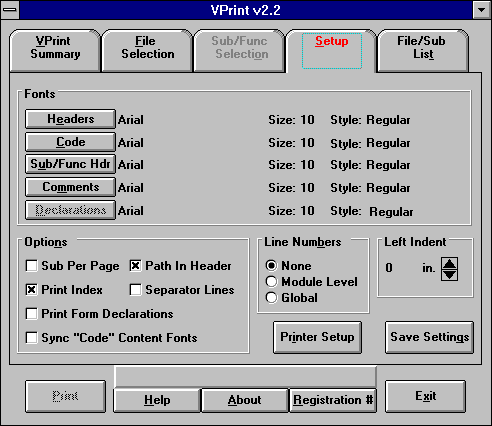
Task: Switch to the VPrint Summary tab
Action: pos(55,50)
